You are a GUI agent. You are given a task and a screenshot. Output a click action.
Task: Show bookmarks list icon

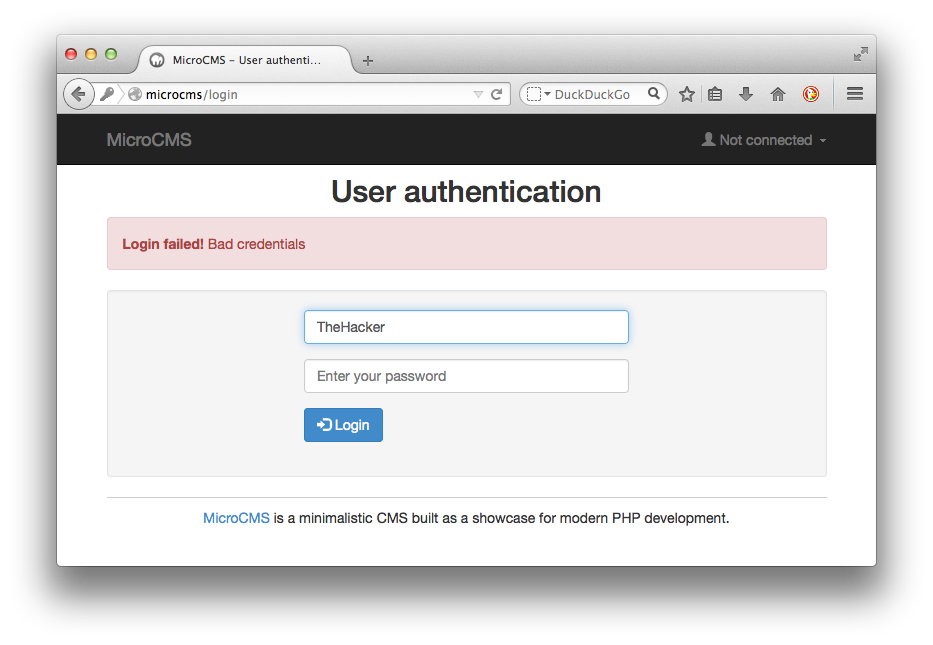[x=715, y=94]
